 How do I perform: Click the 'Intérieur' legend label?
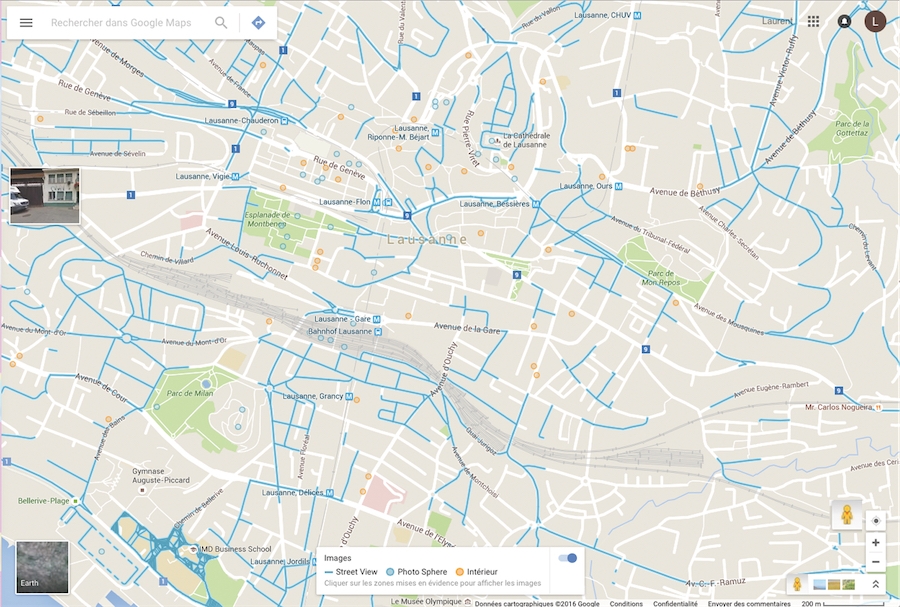click(482, 571)
